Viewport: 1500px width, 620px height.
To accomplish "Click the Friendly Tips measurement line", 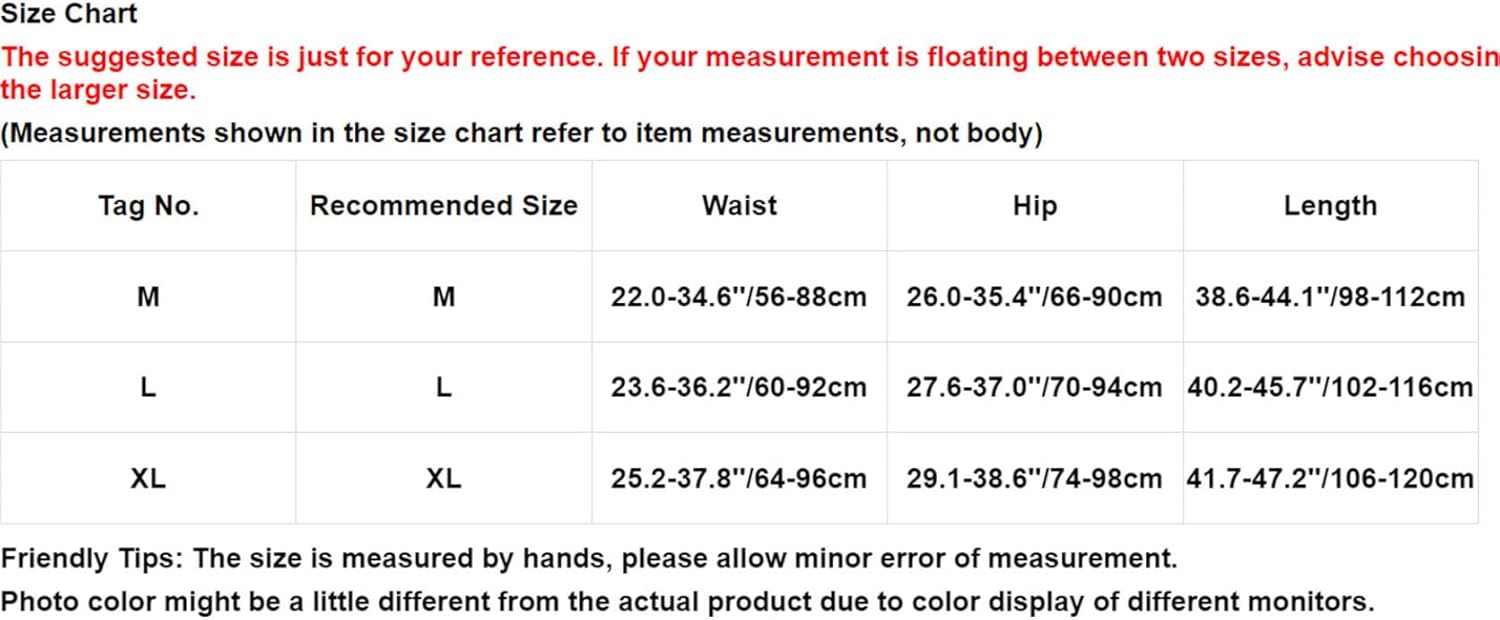I will (589, 558).
